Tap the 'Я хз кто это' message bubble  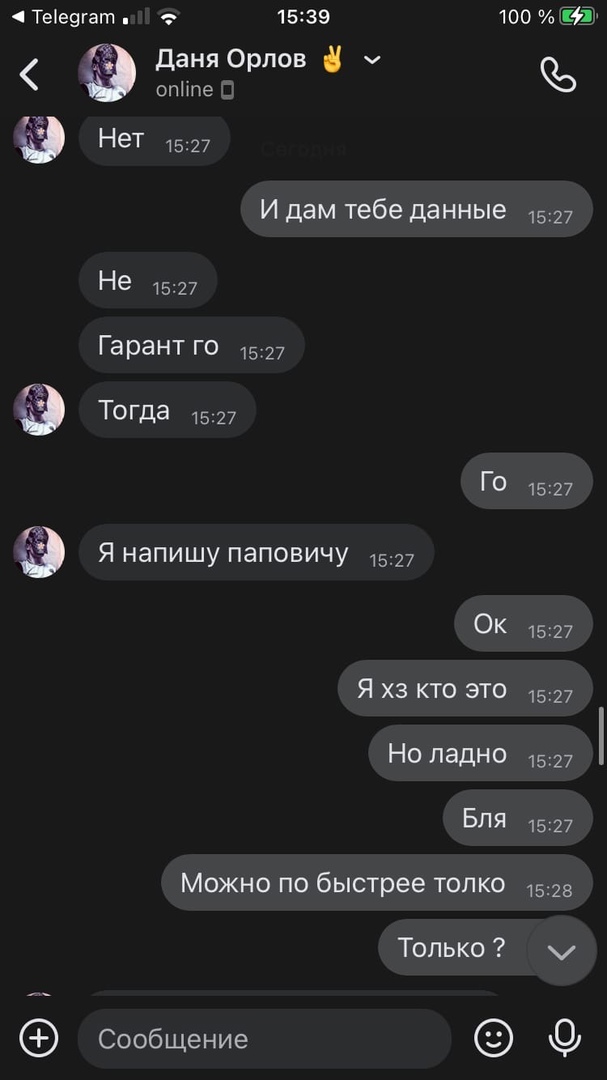coord(465,688)
